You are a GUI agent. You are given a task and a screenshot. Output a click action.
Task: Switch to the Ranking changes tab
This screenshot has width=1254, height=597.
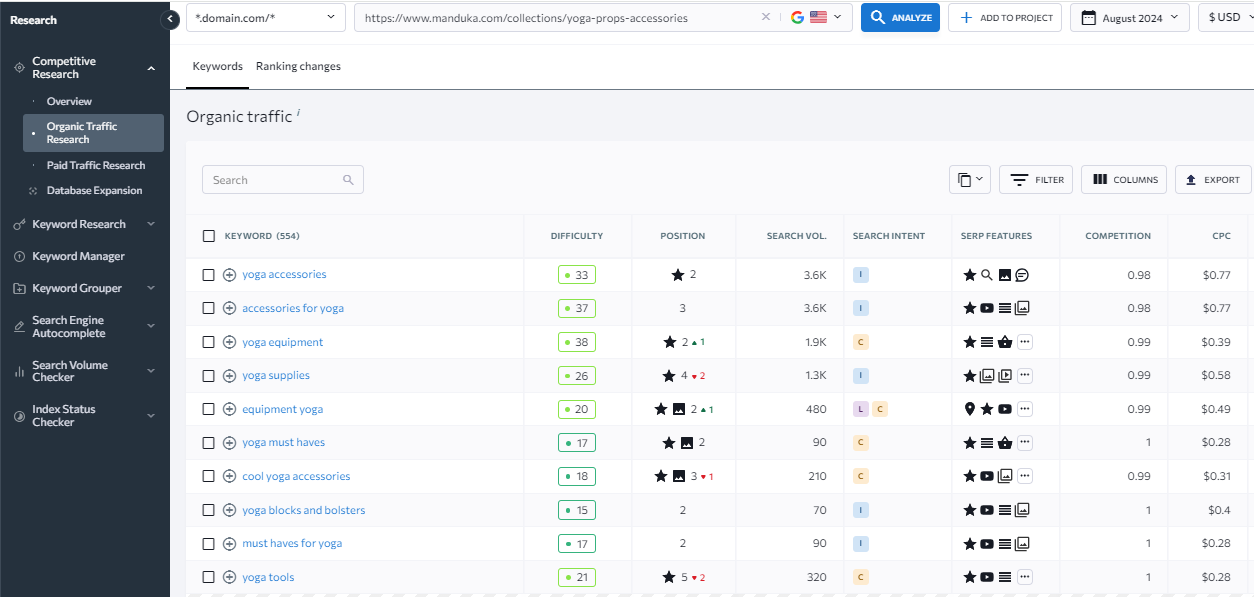298,66
